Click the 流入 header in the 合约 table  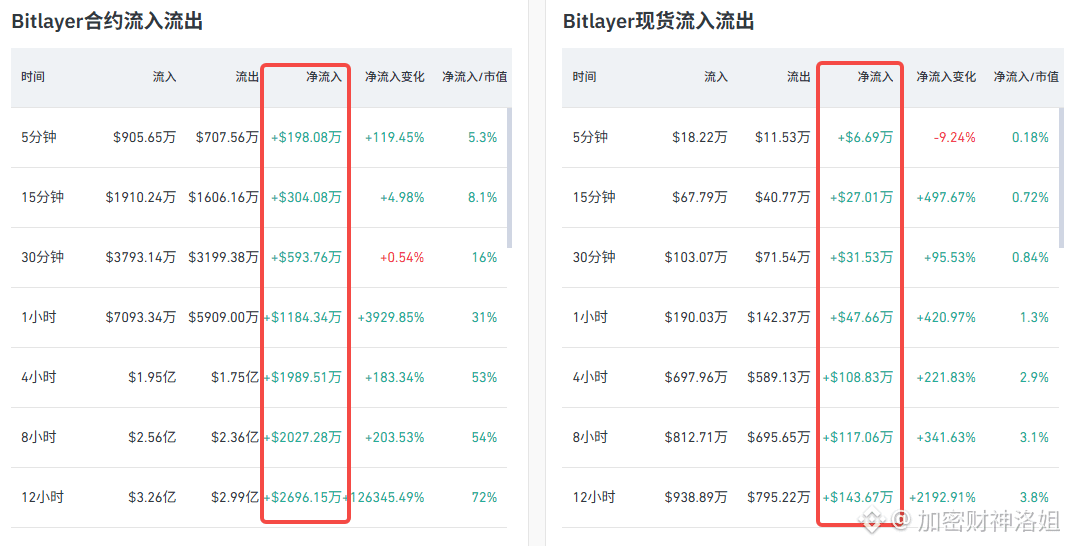coord(164,77)
